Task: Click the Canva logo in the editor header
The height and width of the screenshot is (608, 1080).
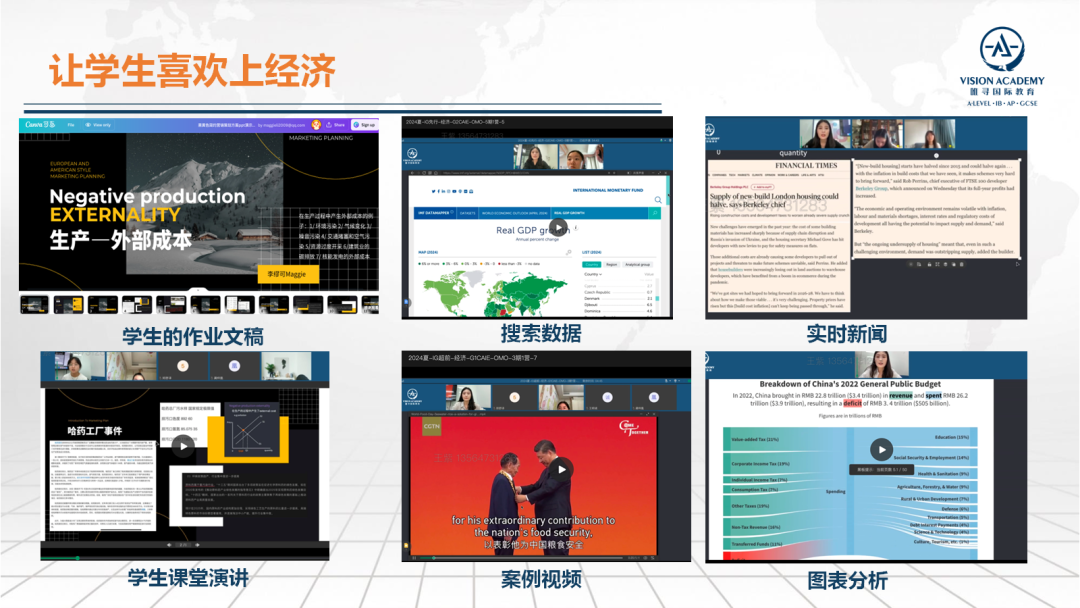Action: pyautogui.click(x=39, y=125)
